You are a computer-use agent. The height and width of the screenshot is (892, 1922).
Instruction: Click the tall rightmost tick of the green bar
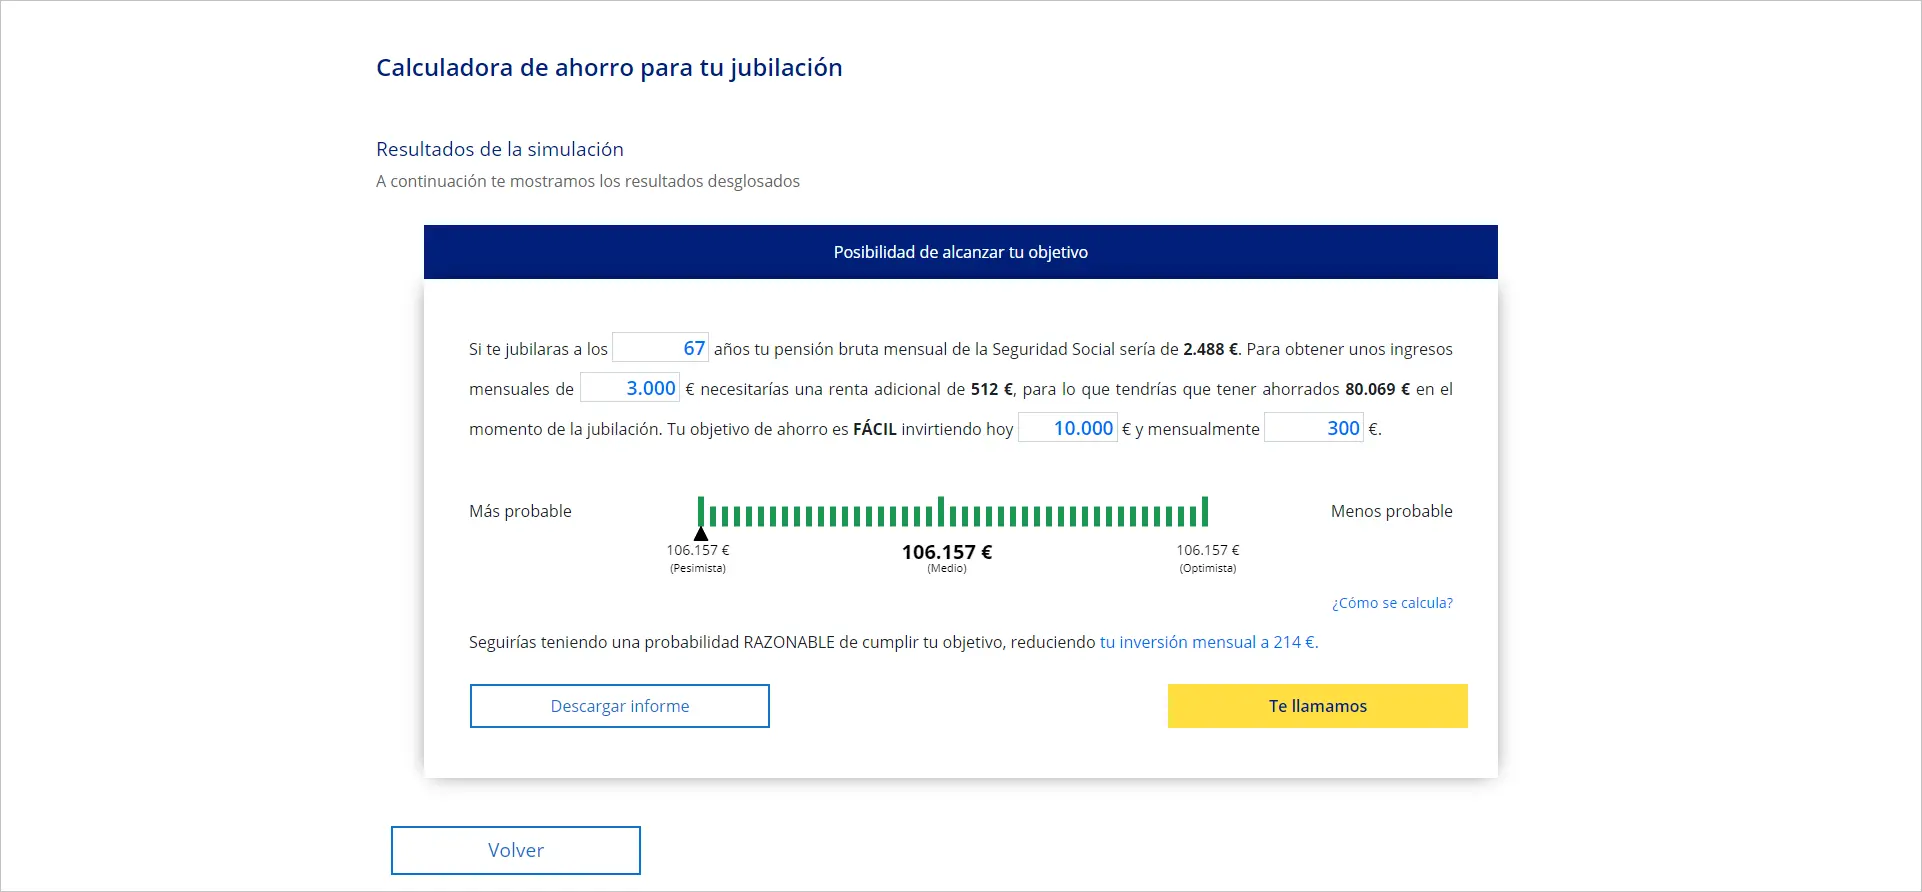1205,511
